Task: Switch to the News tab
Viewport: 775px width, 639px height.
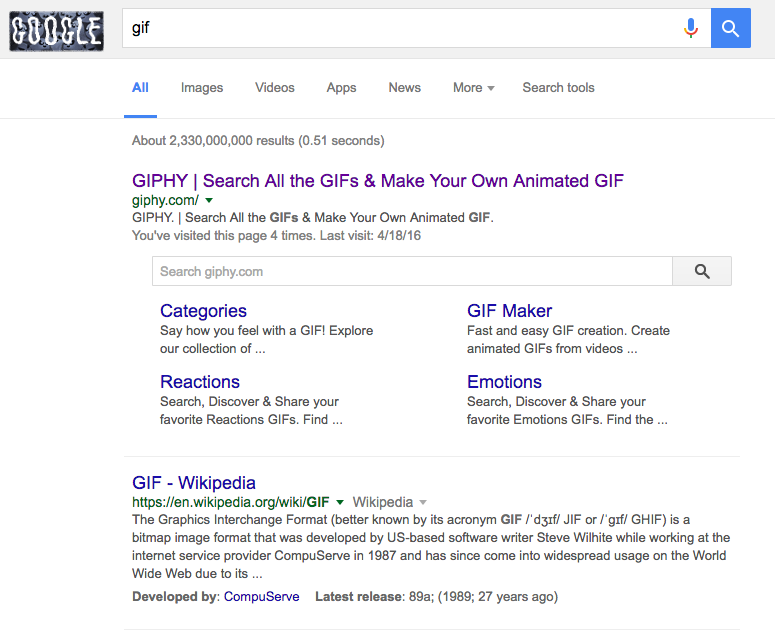Action: pyautogui.click(x=404, y=87)
